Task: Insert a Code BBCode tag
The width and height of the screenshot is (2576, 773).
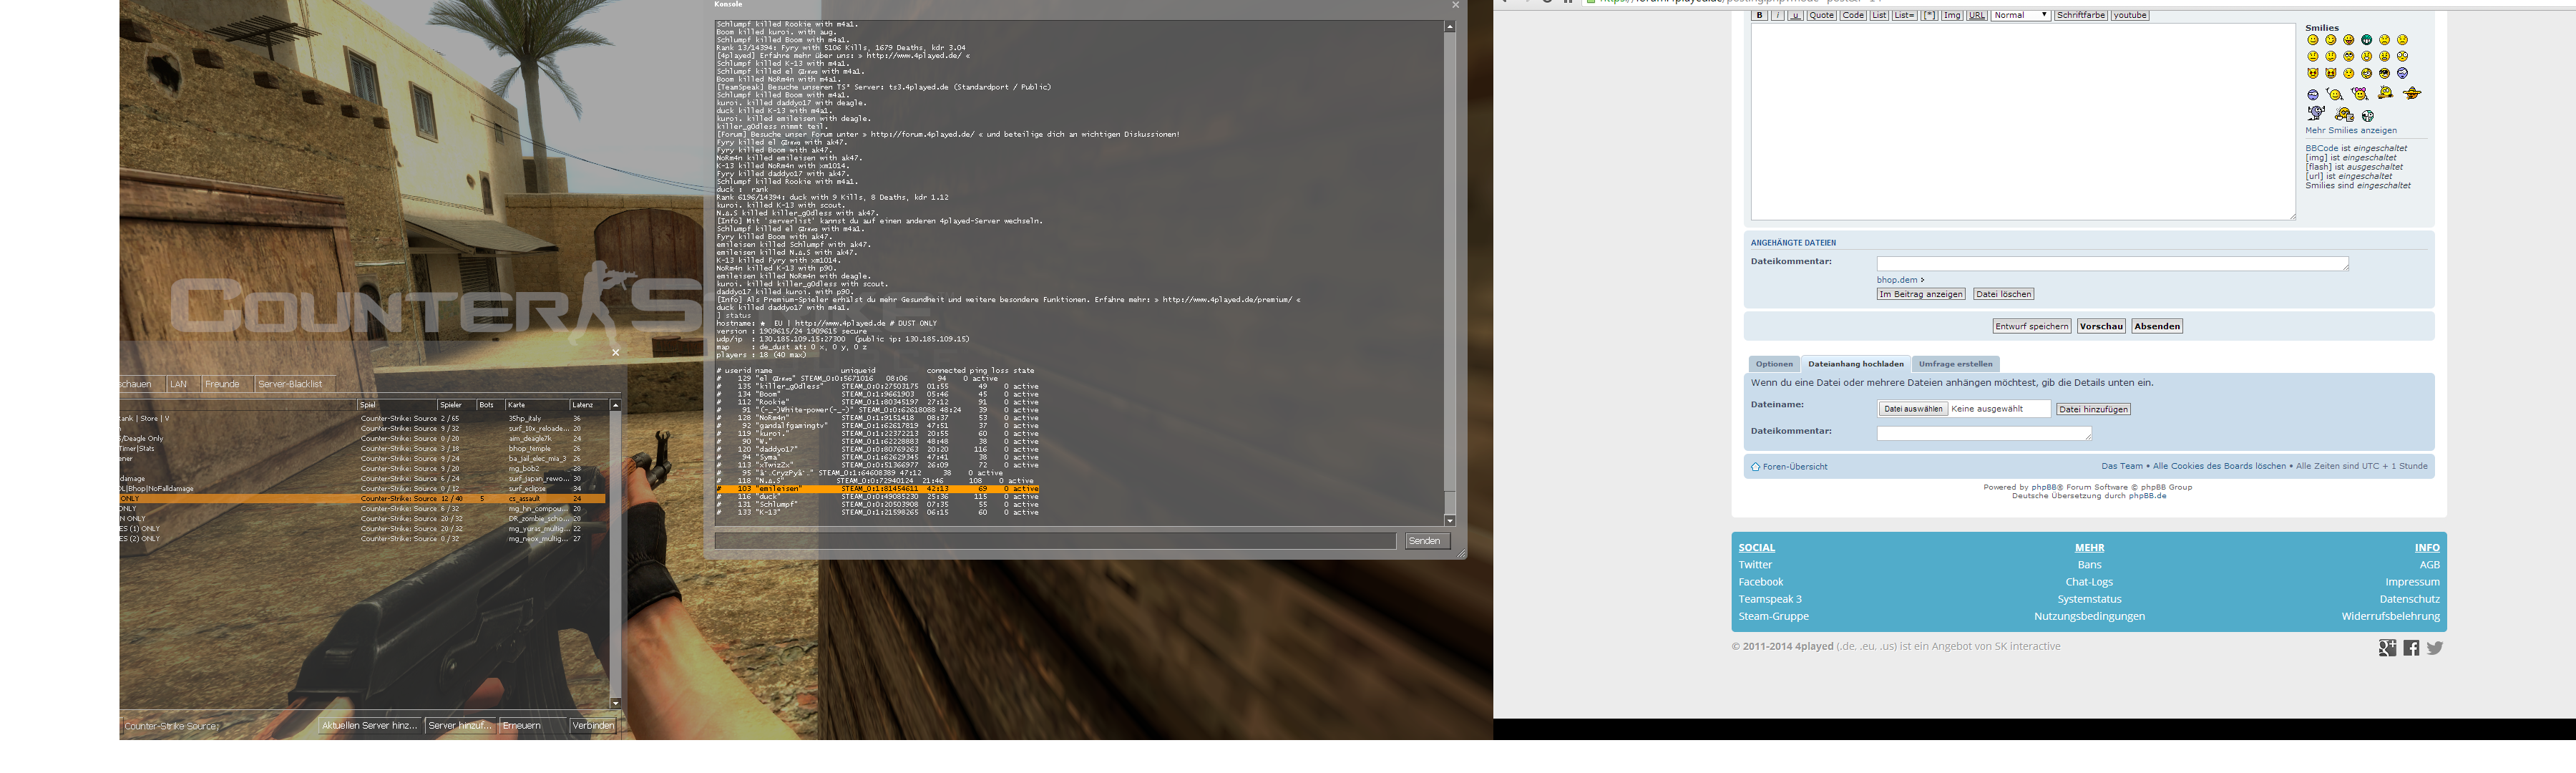Action: point(1853,16)
